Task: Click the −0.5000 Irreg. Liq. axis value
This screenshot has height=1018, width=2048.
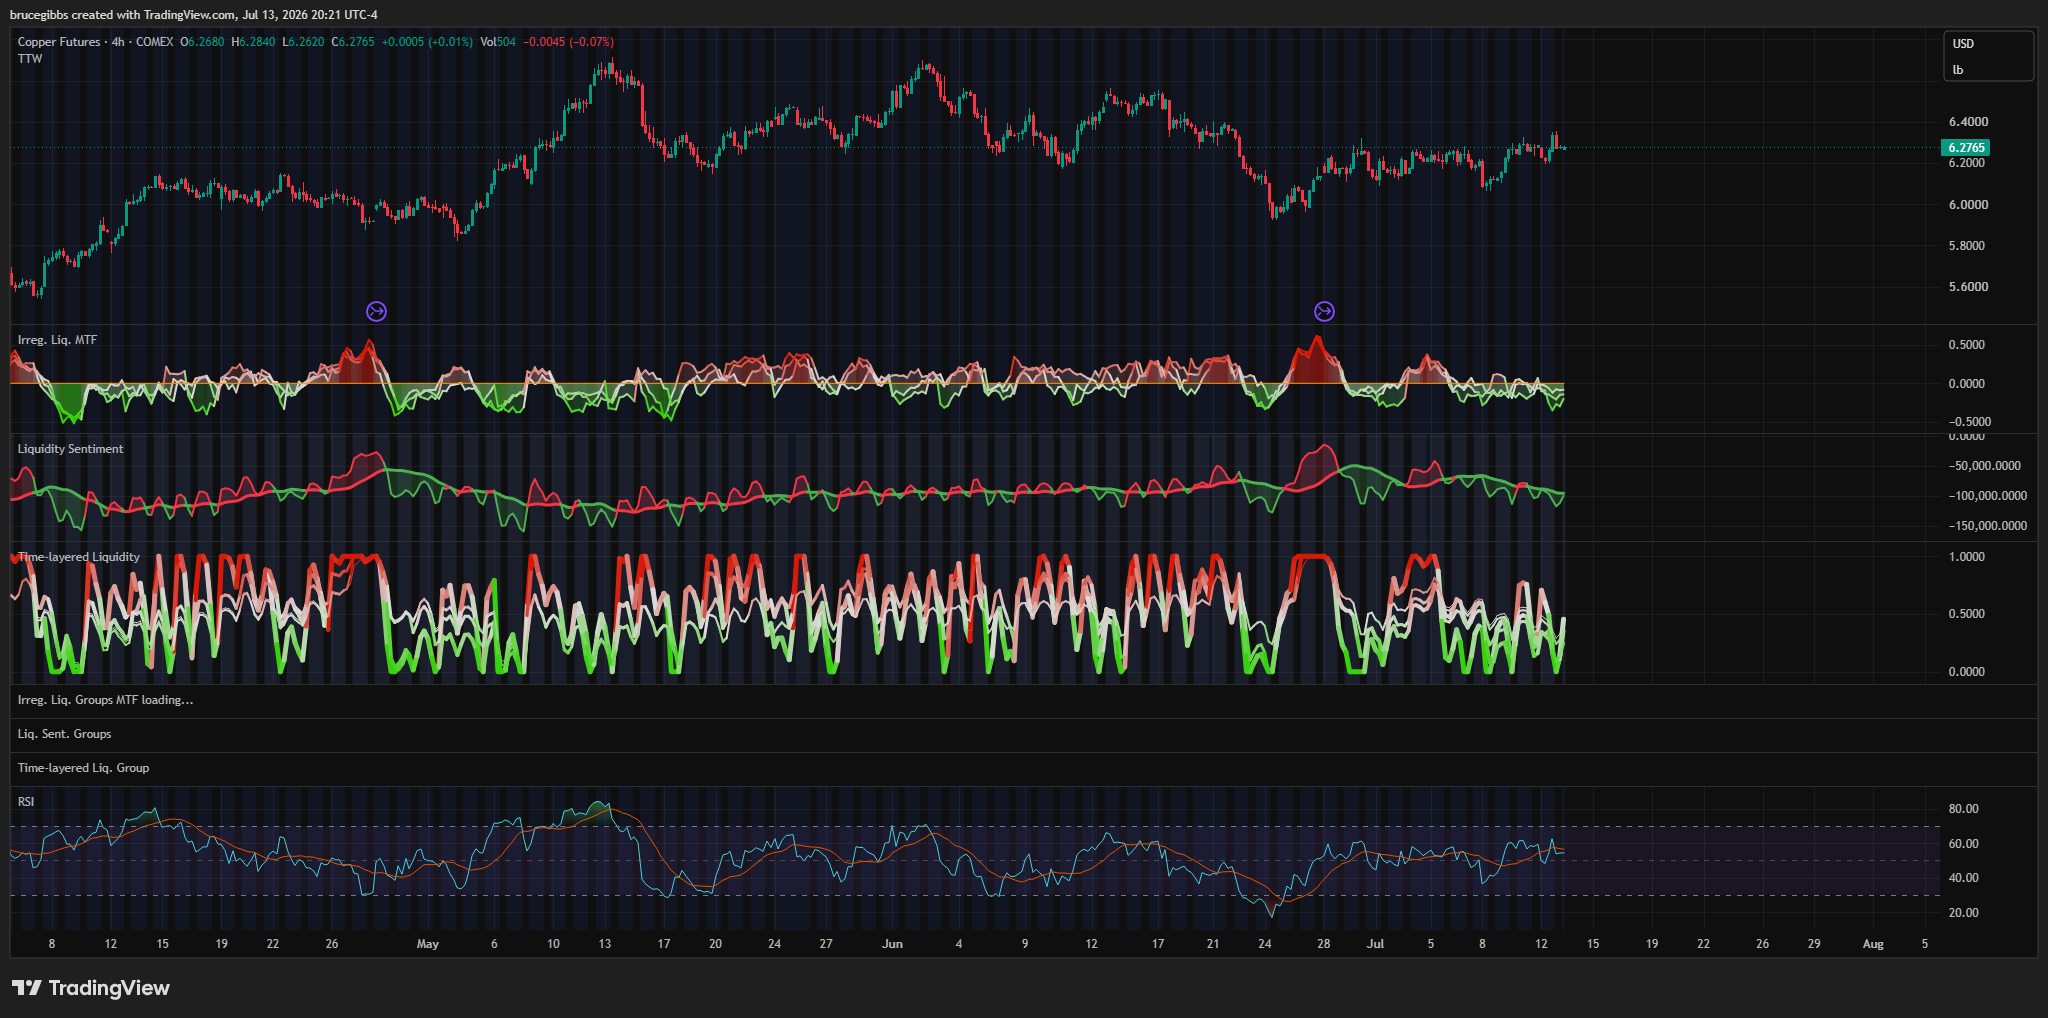Action: (1970, 422)
